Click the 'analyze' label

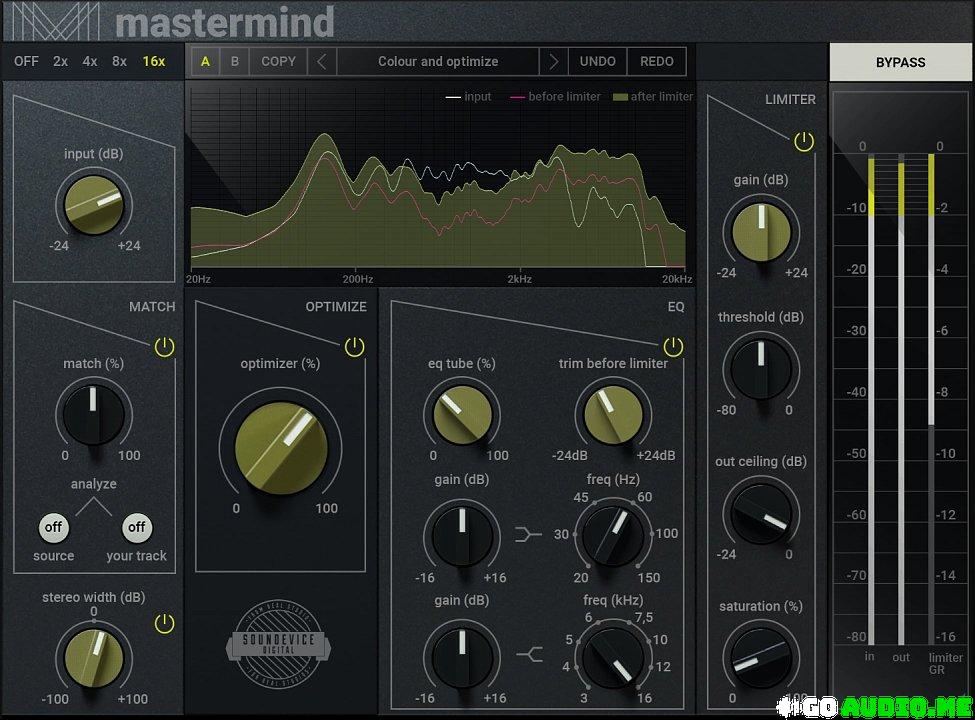click(x=94, y=484)
